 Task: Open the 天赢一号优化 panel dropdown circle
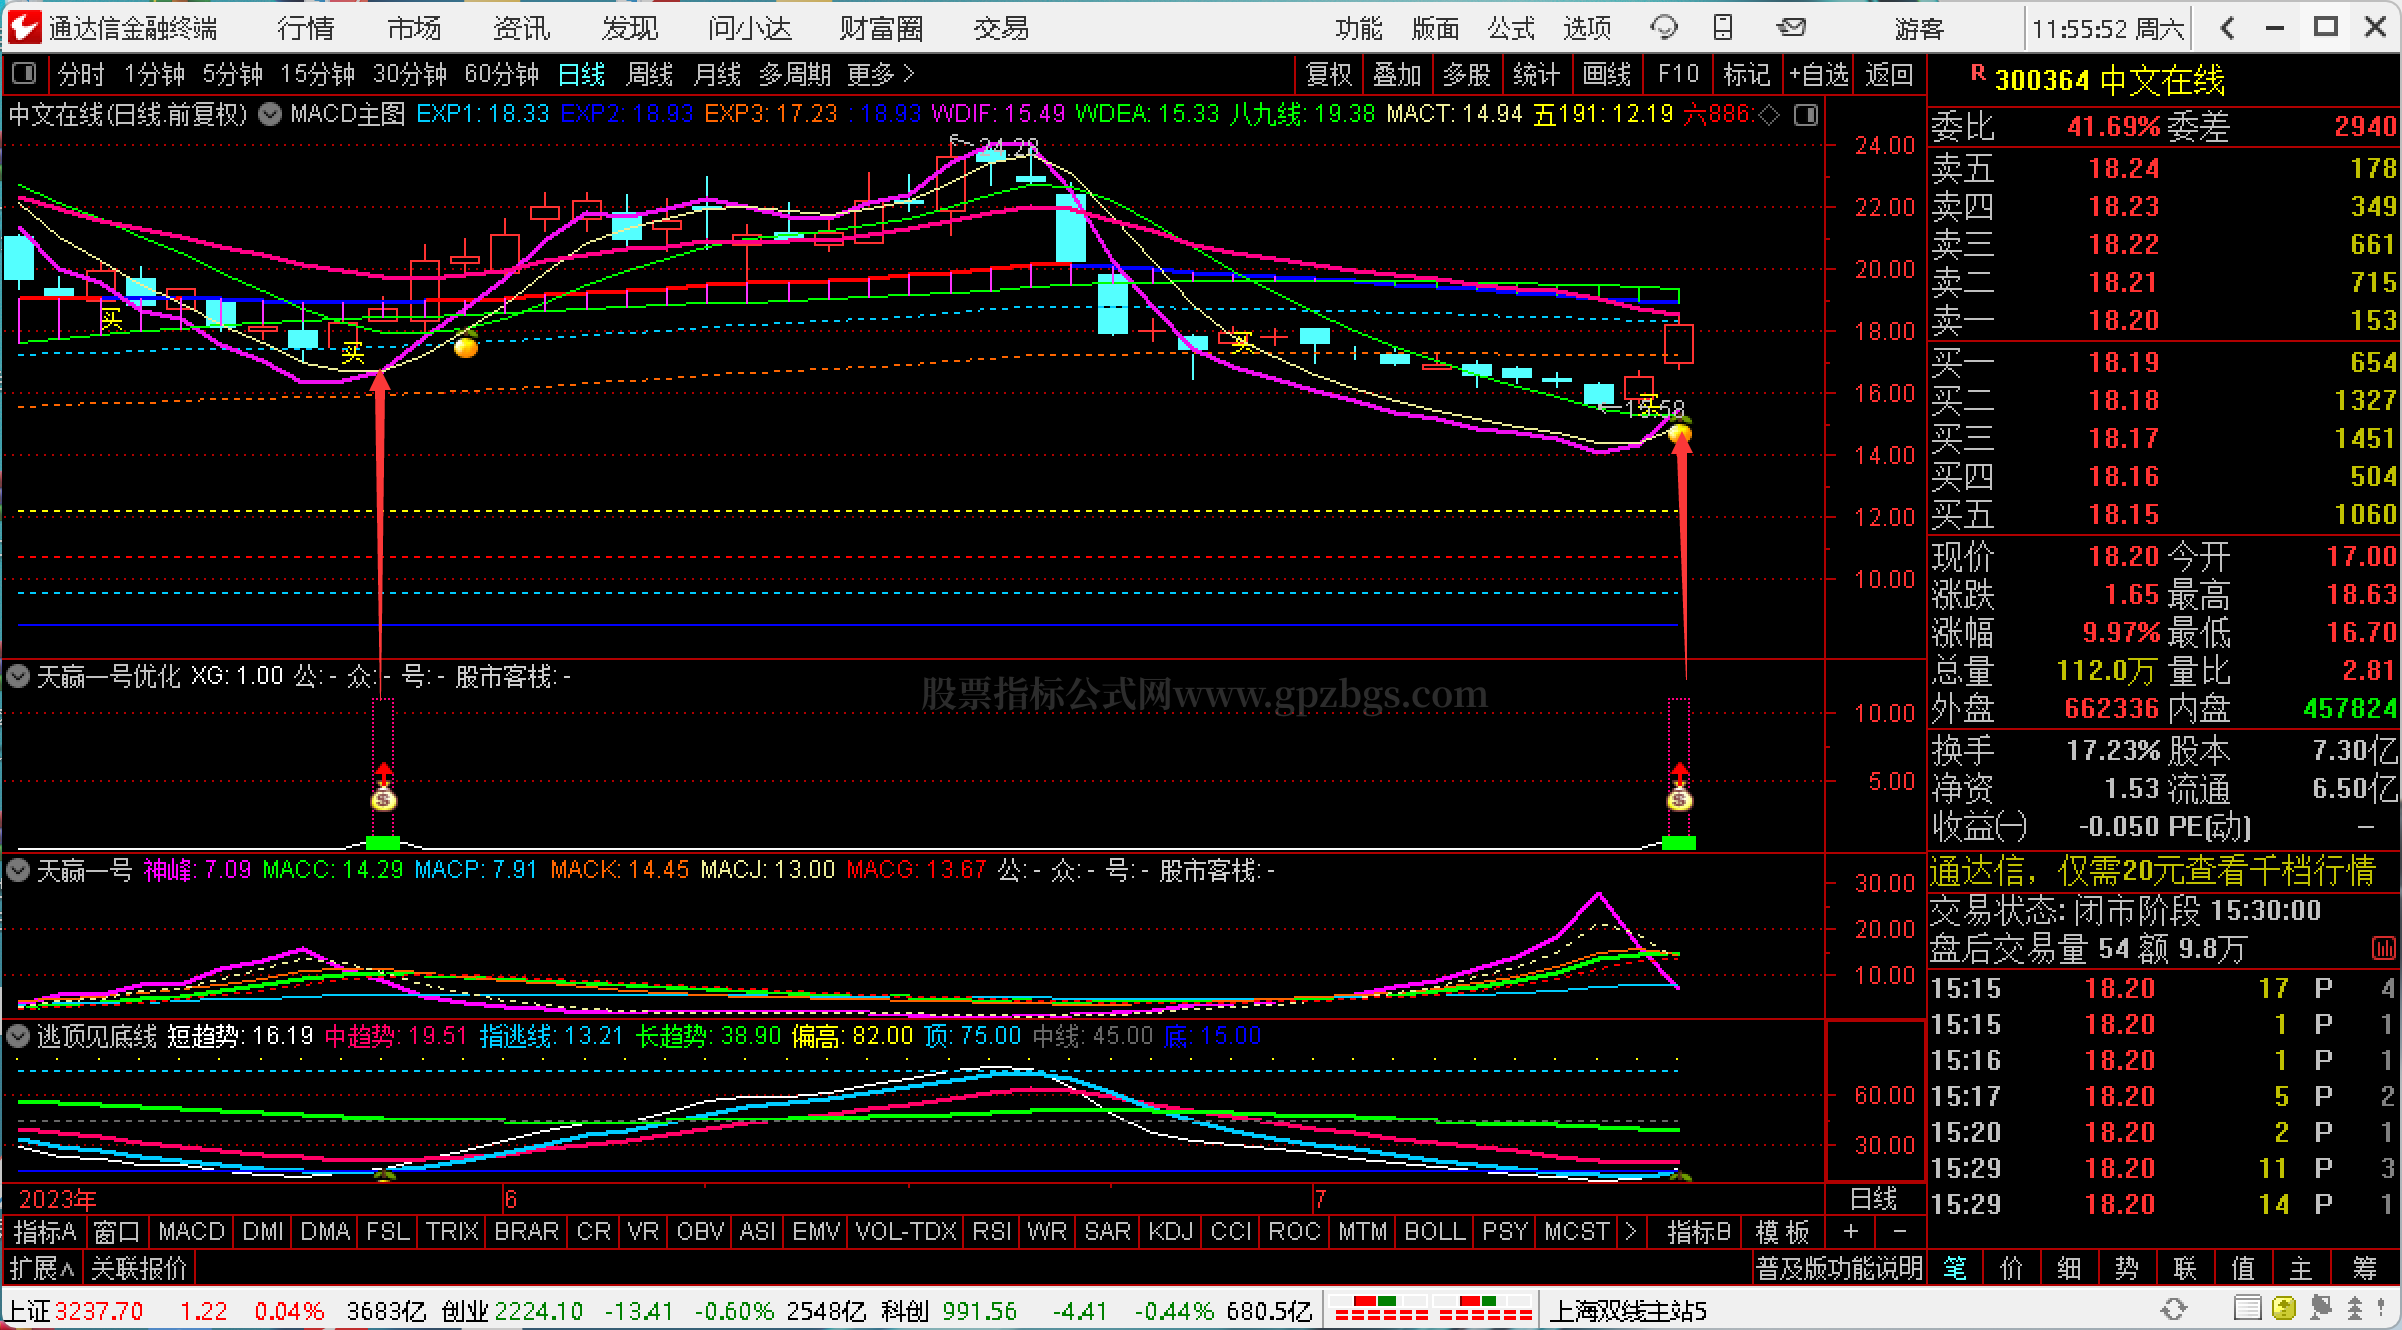pyautogui.click(x=17, y=677)
